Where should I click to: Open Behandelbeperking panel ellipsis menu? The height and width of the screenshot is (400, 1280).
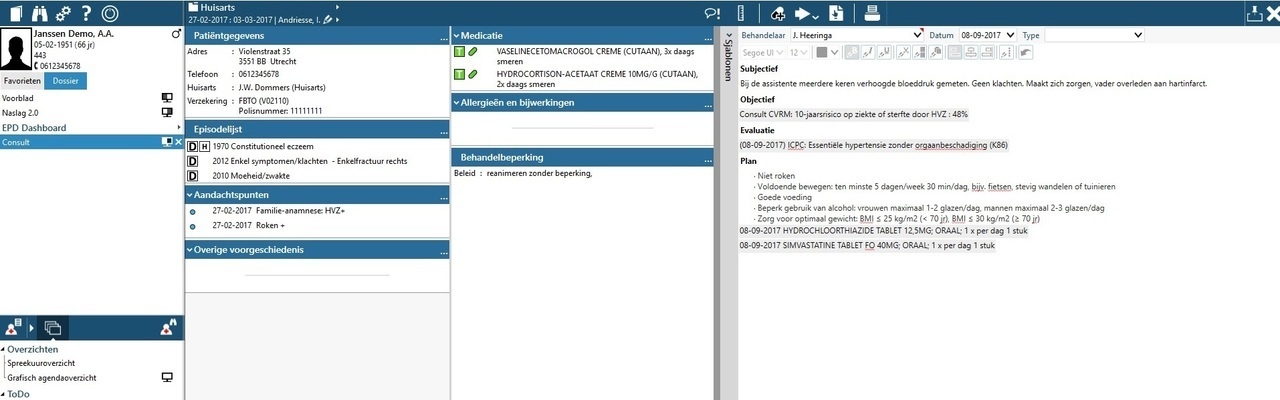(x=709, y=160)
